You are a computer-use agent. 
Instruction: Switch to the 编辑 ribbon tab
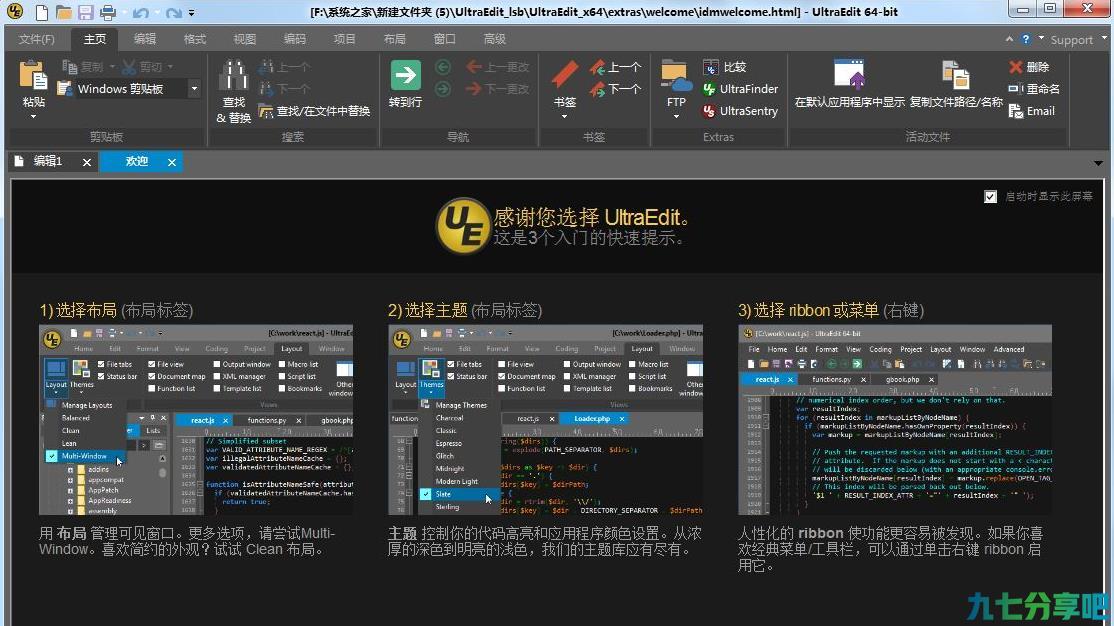(x=145, y=39)
